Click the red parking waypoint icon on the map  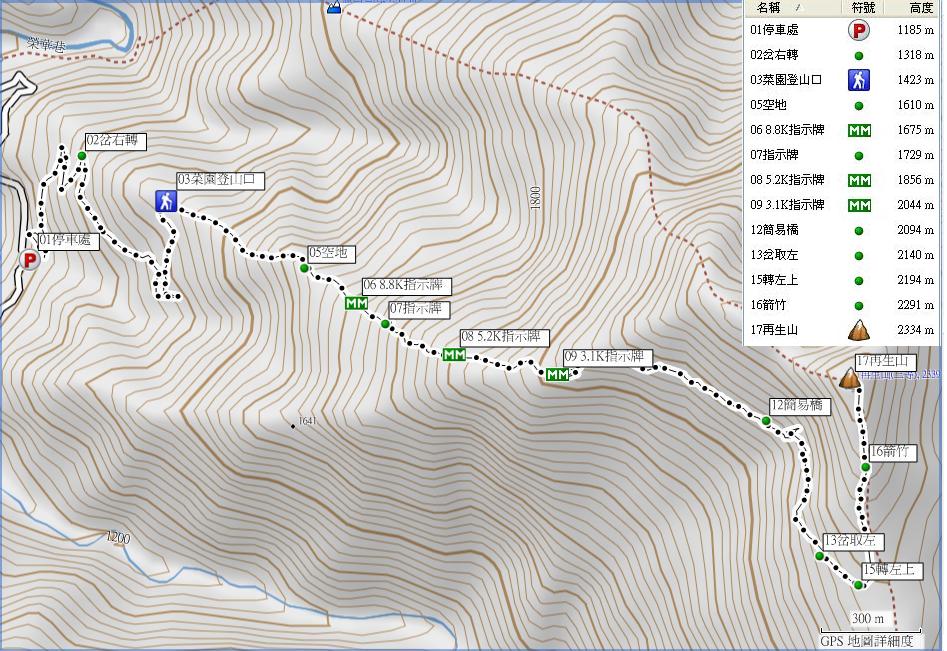[29, 260]
